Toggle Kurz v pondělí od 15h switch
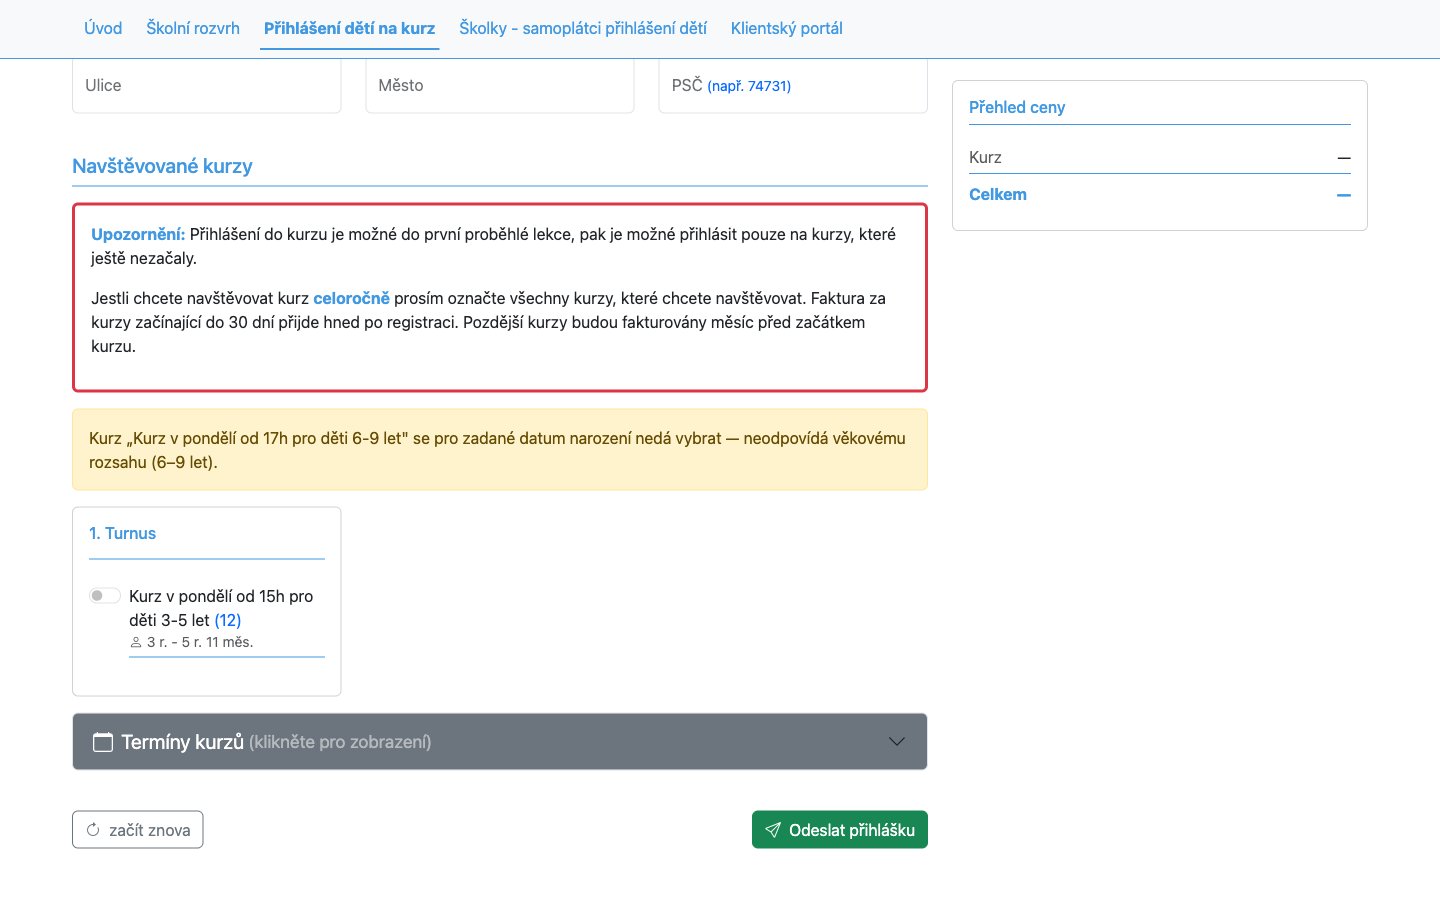The height and width of the screenshot is (900, 1440). pos(105,596)
